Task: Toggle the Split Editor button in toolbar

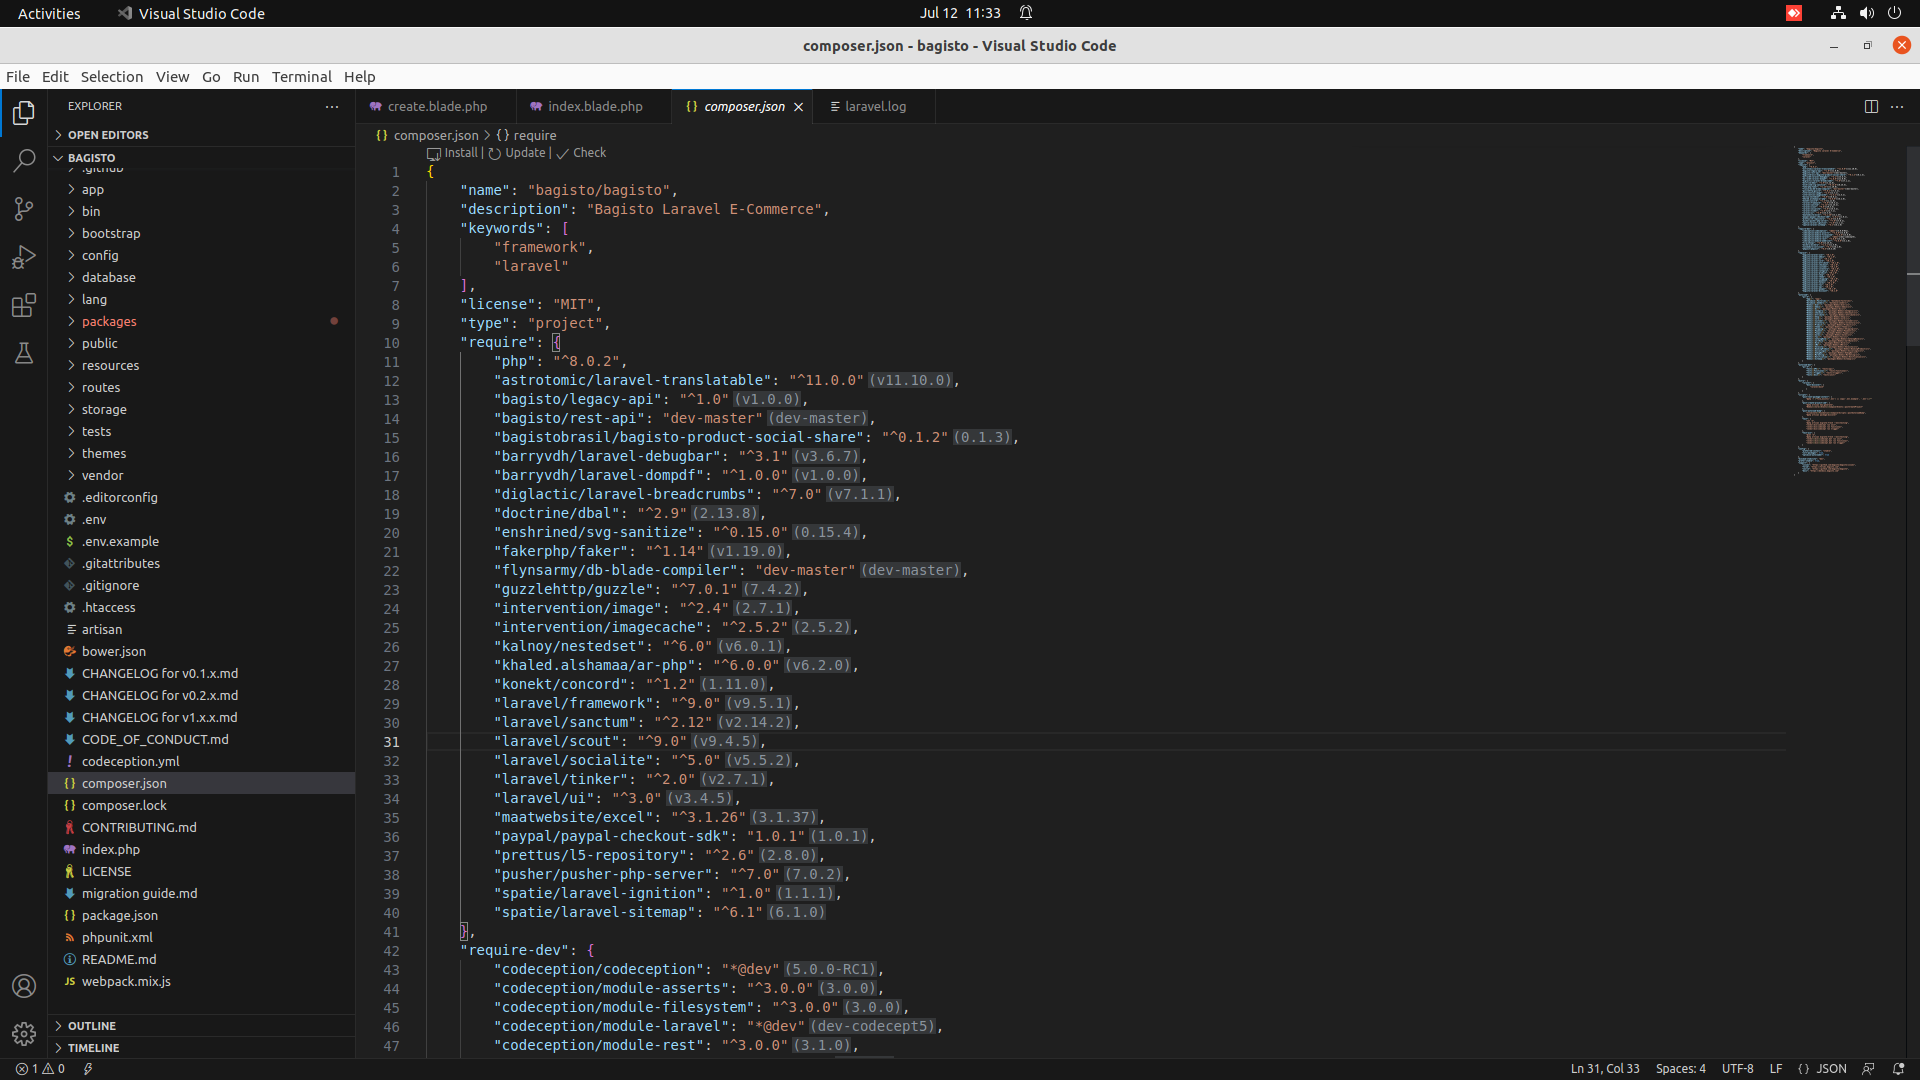Action: click(x=1871, y=105)
